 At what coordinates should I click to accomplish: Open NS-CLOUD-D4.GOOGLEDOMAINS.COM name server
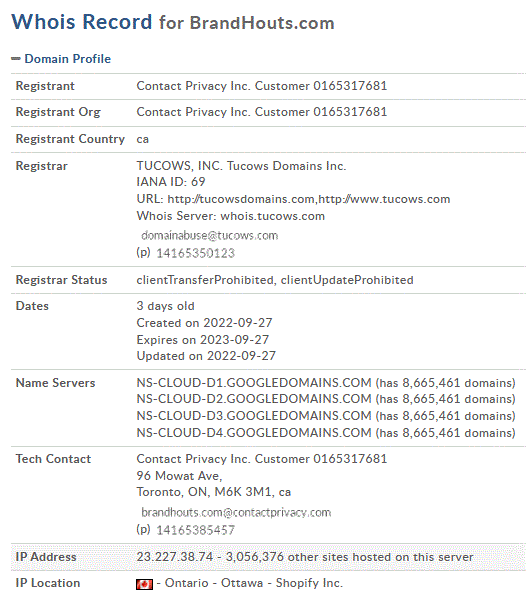pos(254,433)
